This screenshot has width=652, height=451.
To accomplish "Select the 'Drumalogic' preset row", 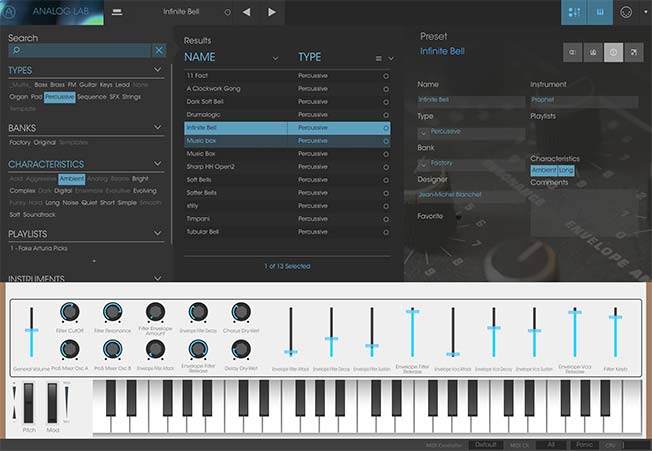I will (287, 115).
